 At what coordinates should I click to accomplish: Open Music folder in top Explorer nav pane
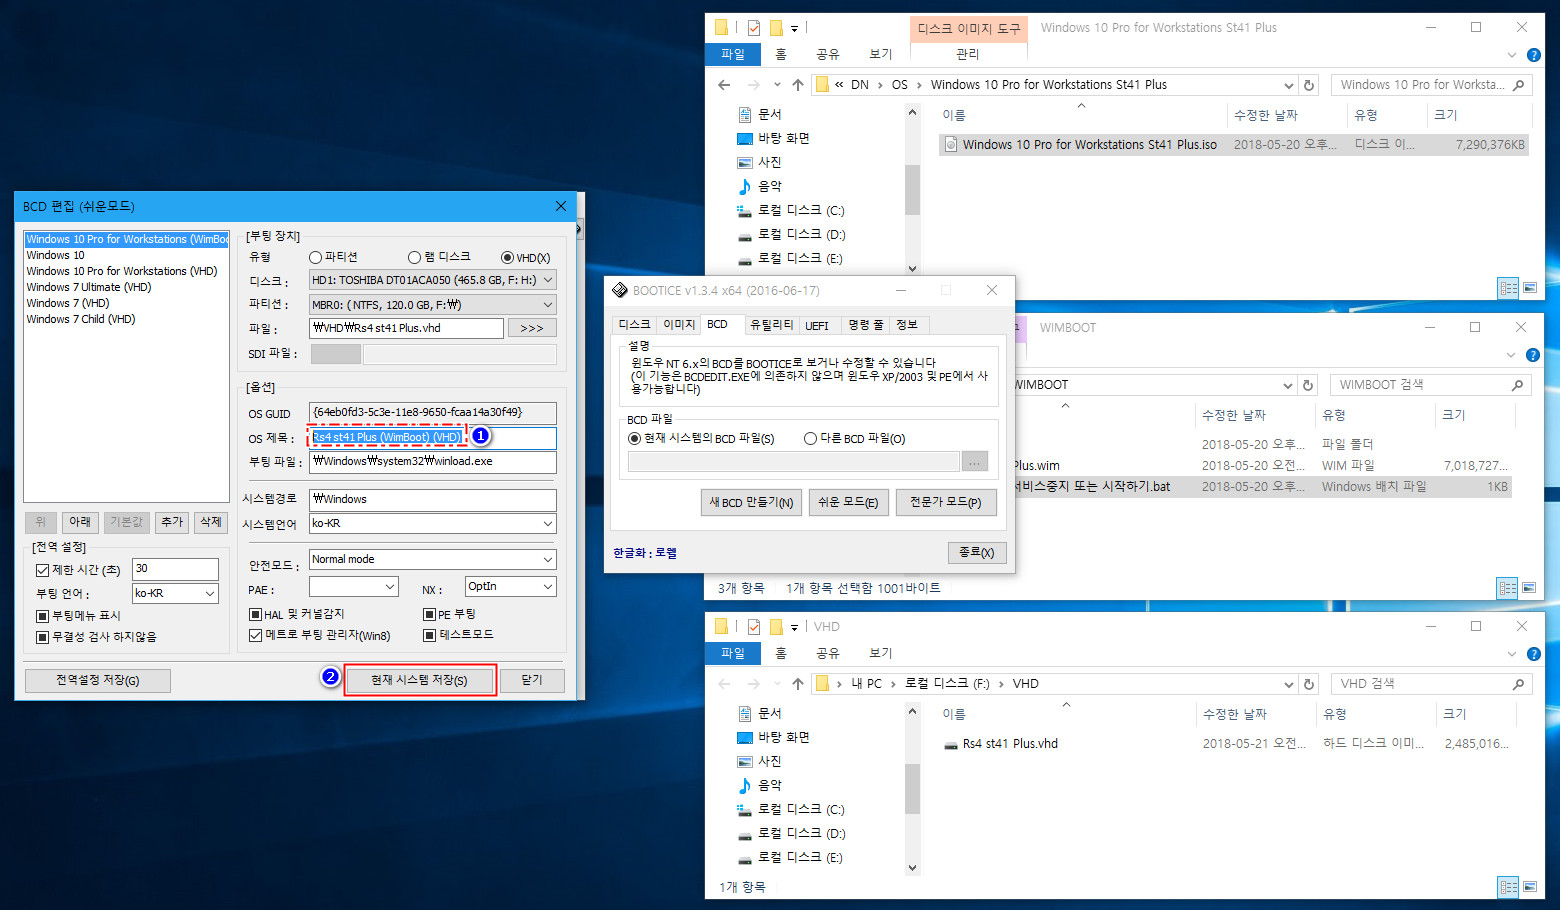pos(769,186)
